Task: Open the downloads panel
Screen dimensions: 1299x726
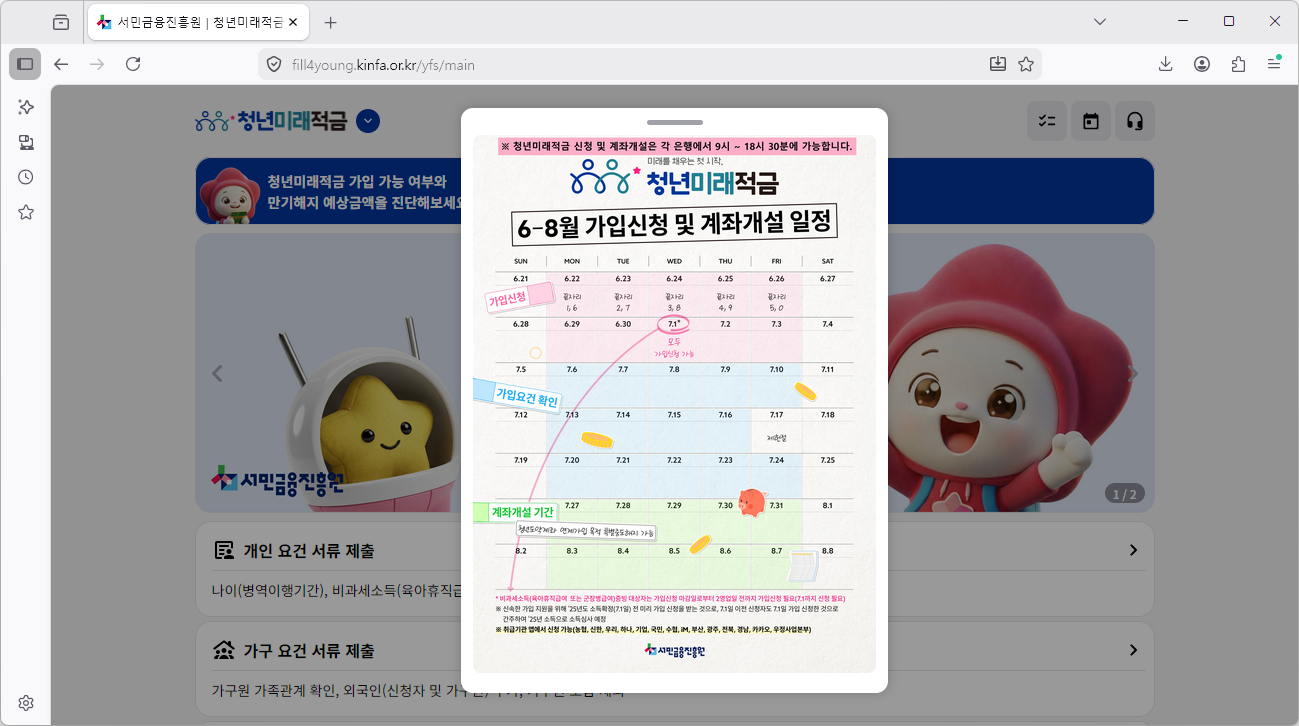Action: [1166, 64]
